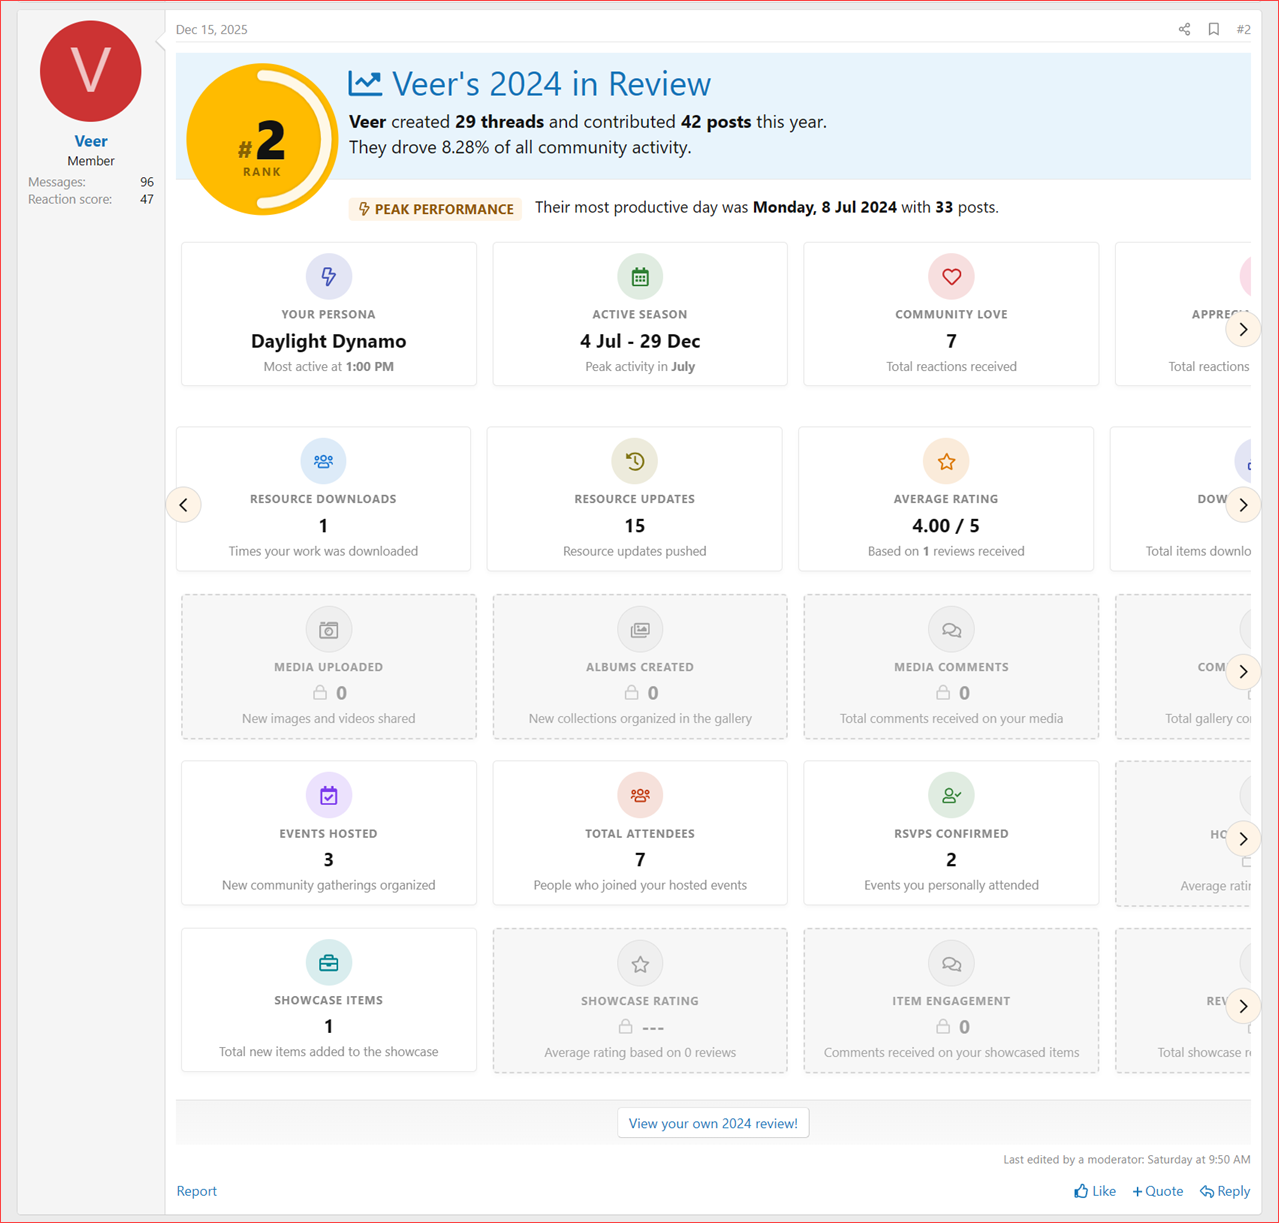Click 'Events you personally attended' caption
Viewport: 1279px width, 1223px height.
(x=951, y=885)
